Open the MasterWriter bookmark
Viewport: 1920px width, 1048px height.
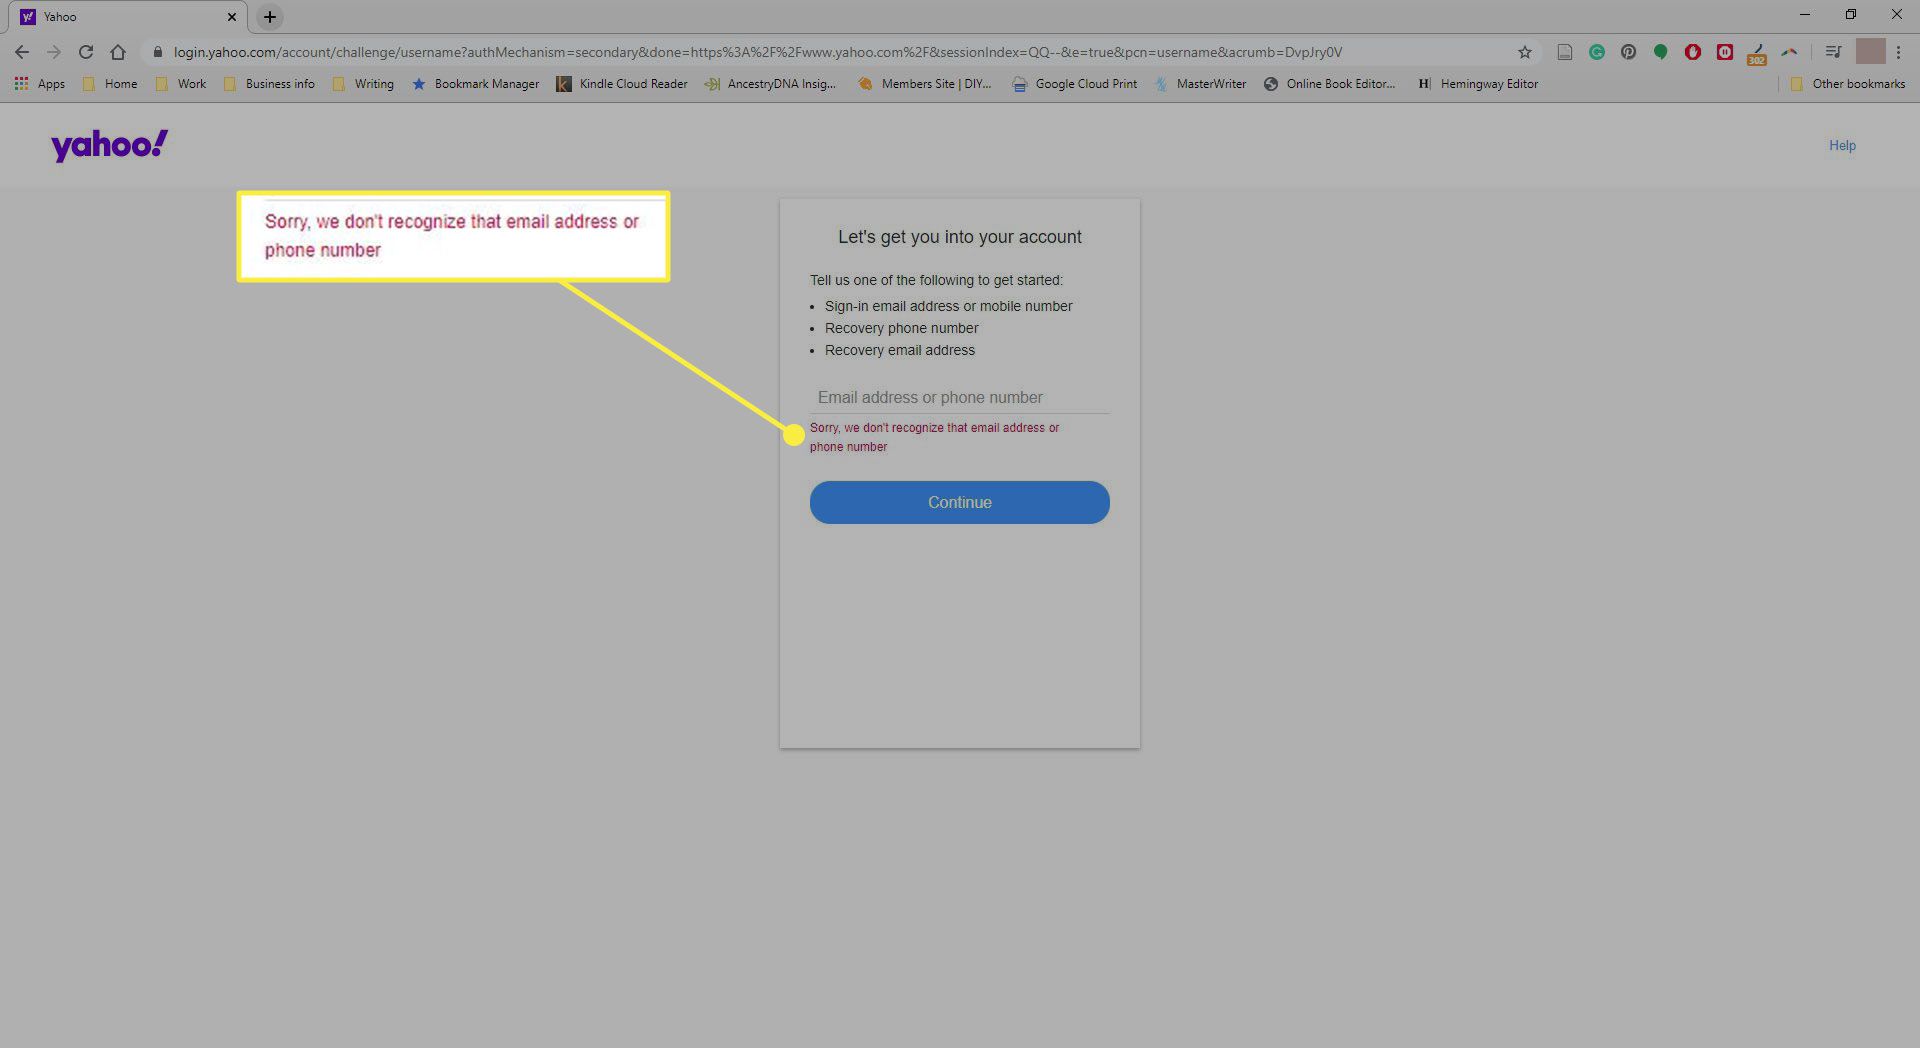coord(1201,84)
